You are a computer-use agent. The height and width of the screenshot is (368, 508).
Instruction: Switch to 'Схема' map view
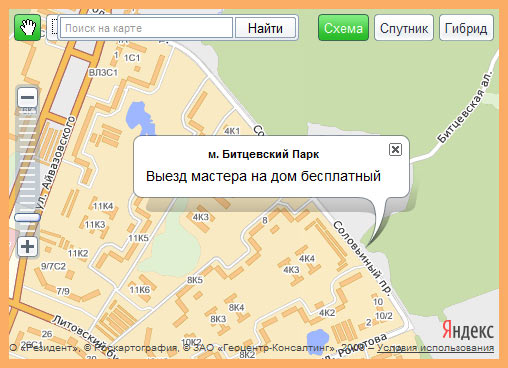pos(343,28)
